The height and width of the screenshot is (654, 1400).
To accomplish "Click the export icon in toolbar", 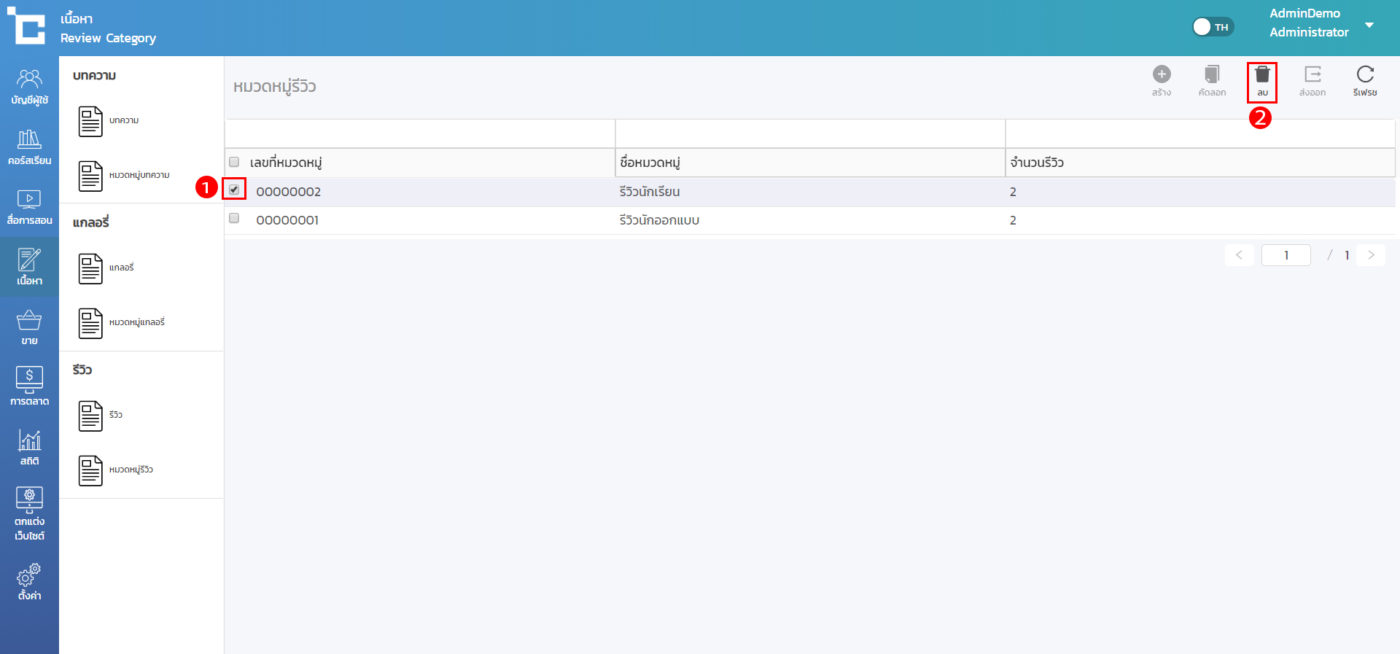I will point(1312,76).
